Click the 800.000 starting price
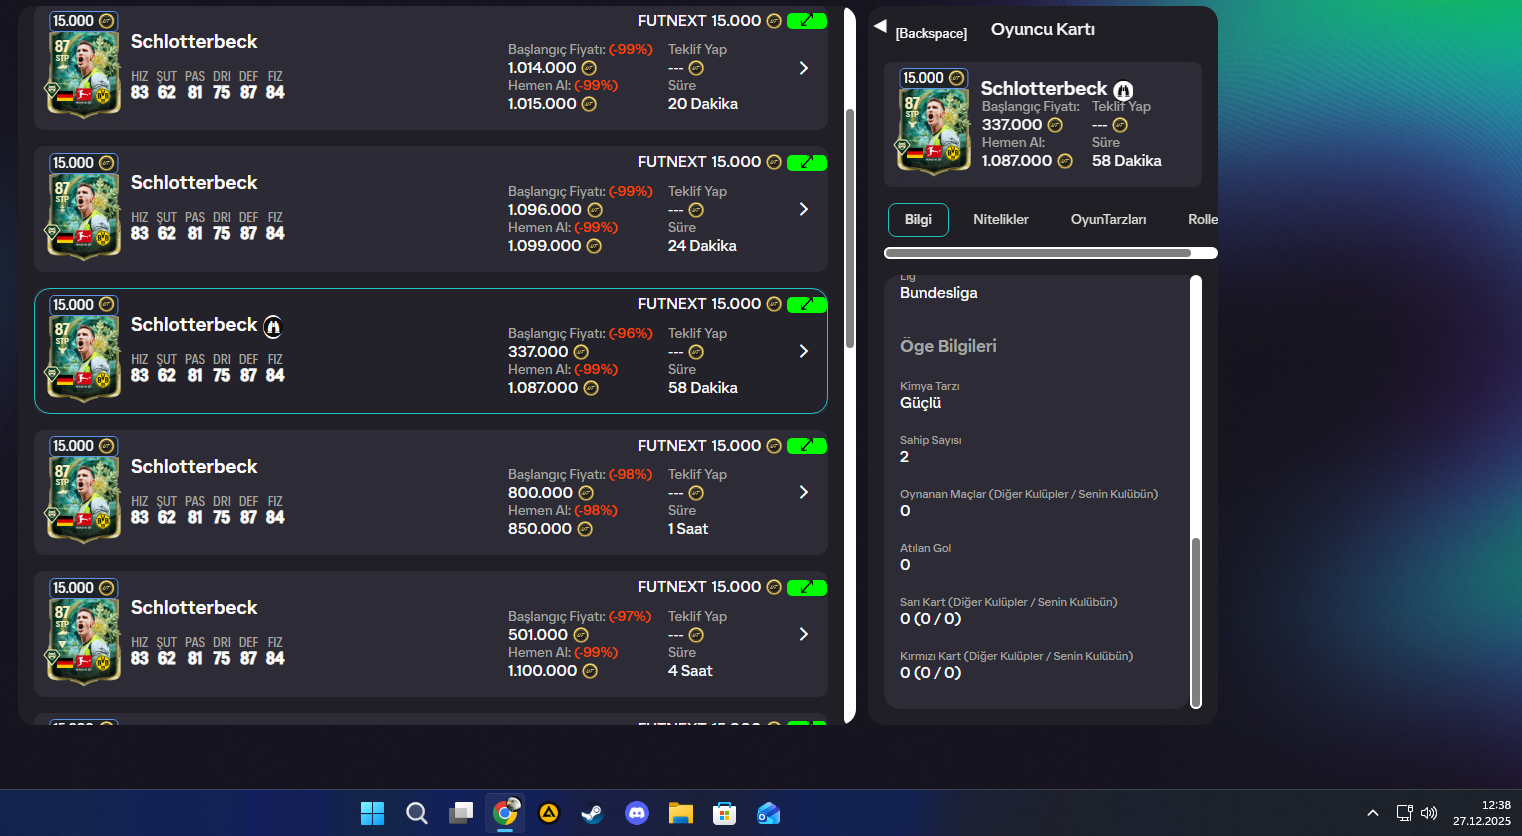The width and height of the screenshot is (1522, 836). tap(540, 493)
